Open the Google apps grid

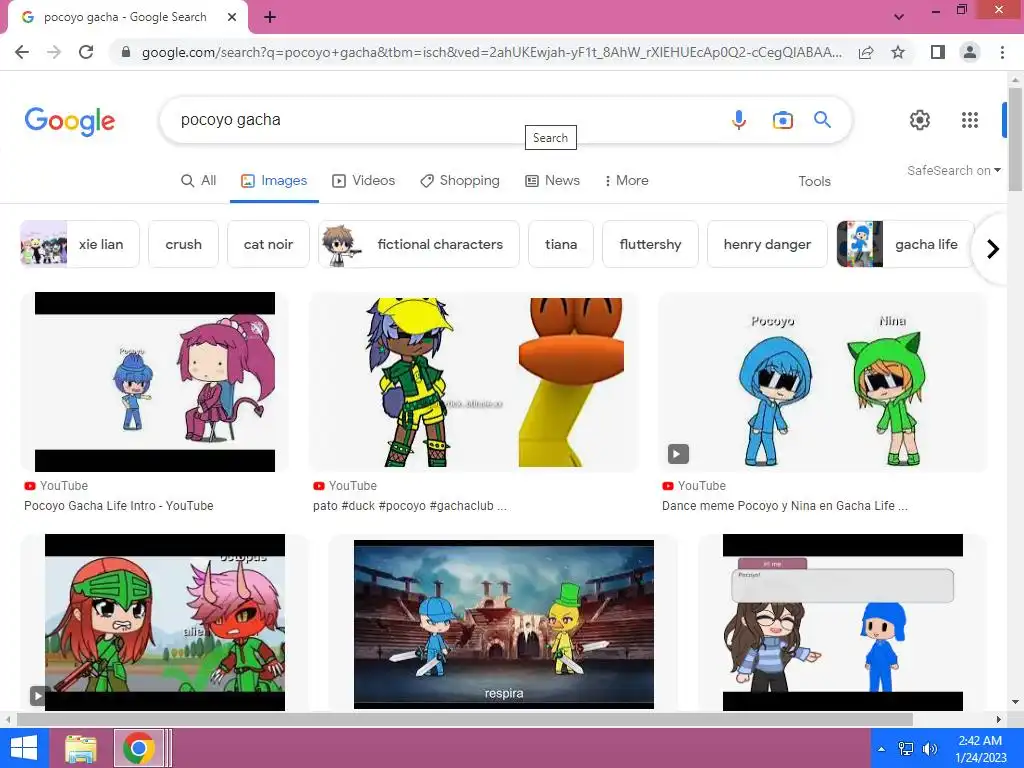[970, 120]
